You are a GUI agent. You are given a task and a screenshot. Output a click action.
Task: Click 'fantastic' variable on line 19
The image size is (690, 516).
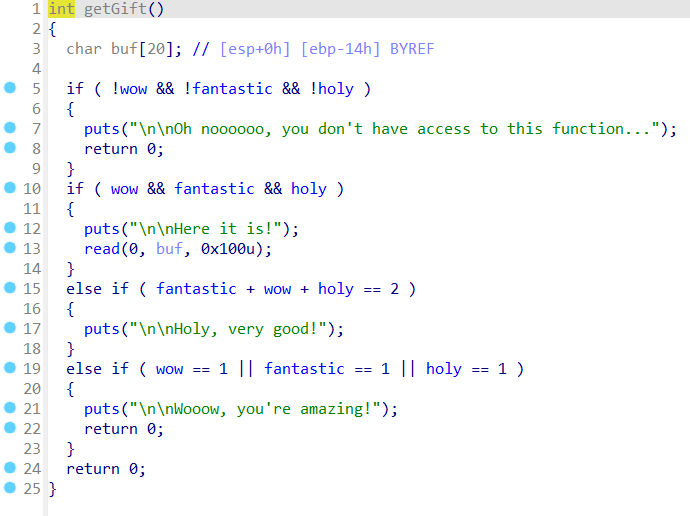pos(304,369)
